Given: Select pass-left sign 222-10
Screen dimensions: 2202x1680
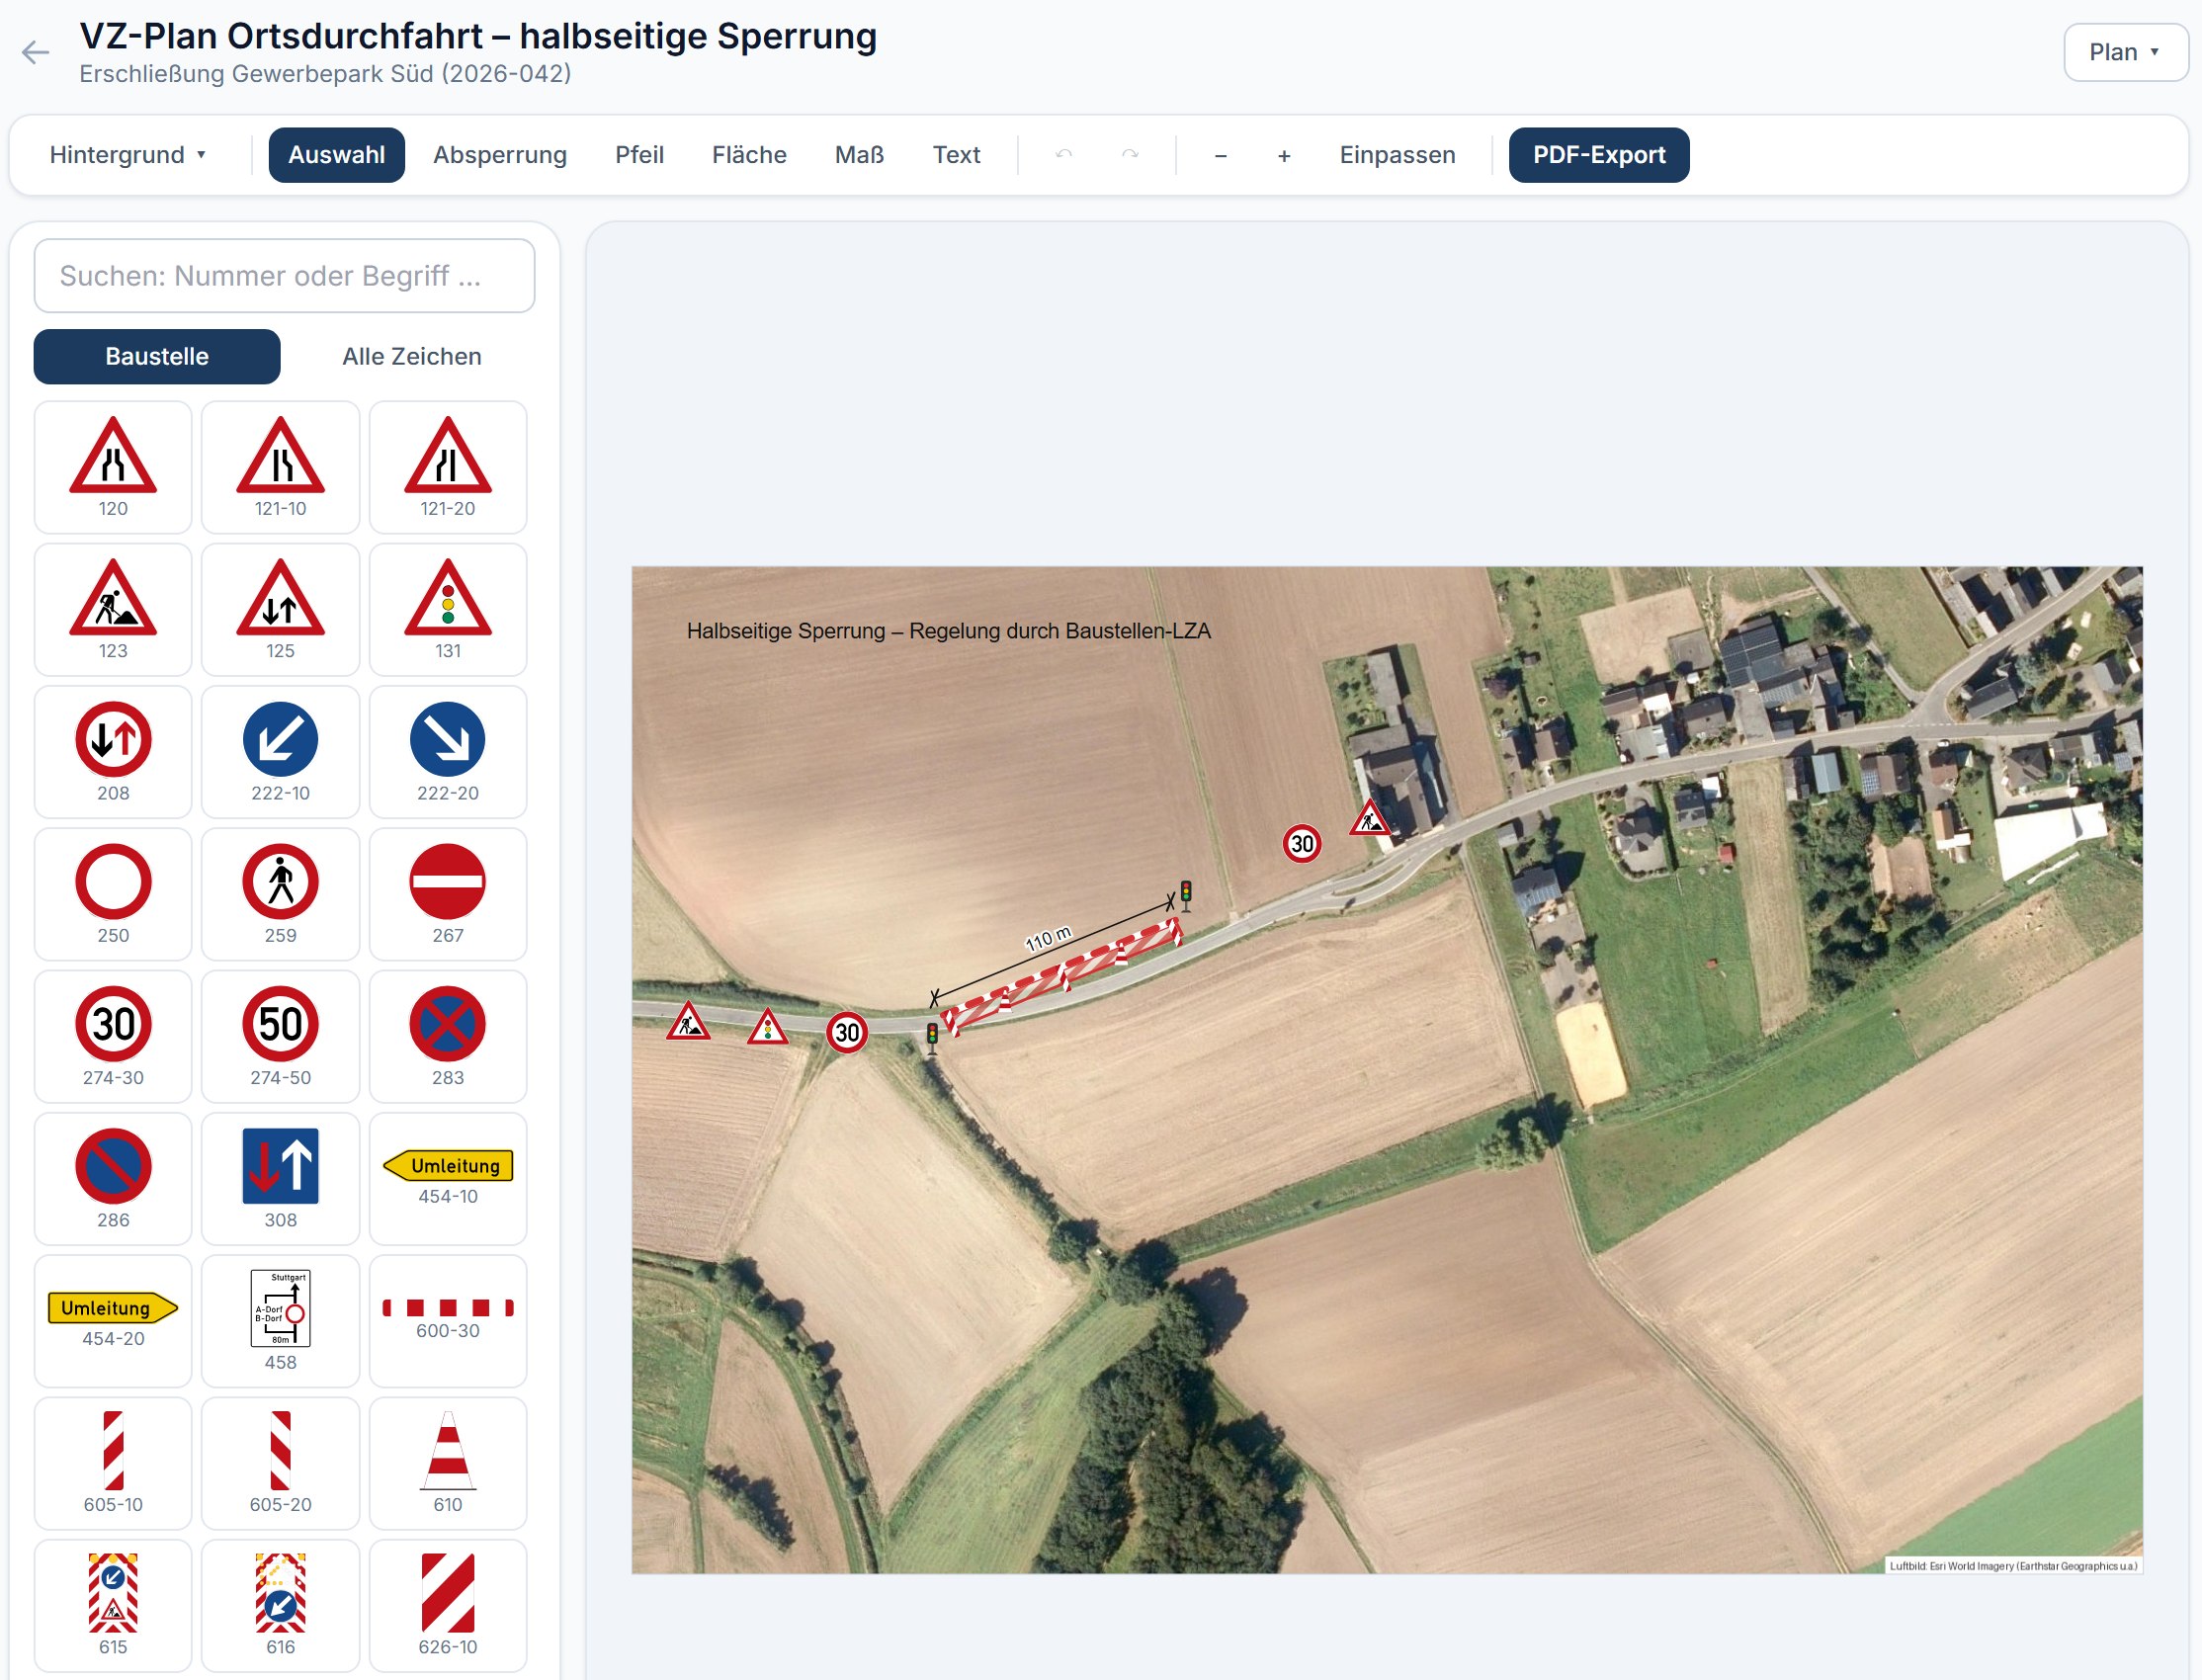Looking at the screenshot, I should point(280,752).
